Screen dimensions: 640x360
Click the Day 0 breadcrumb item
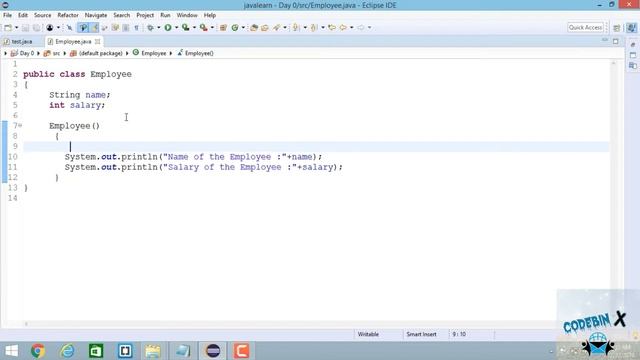point(23,53)
